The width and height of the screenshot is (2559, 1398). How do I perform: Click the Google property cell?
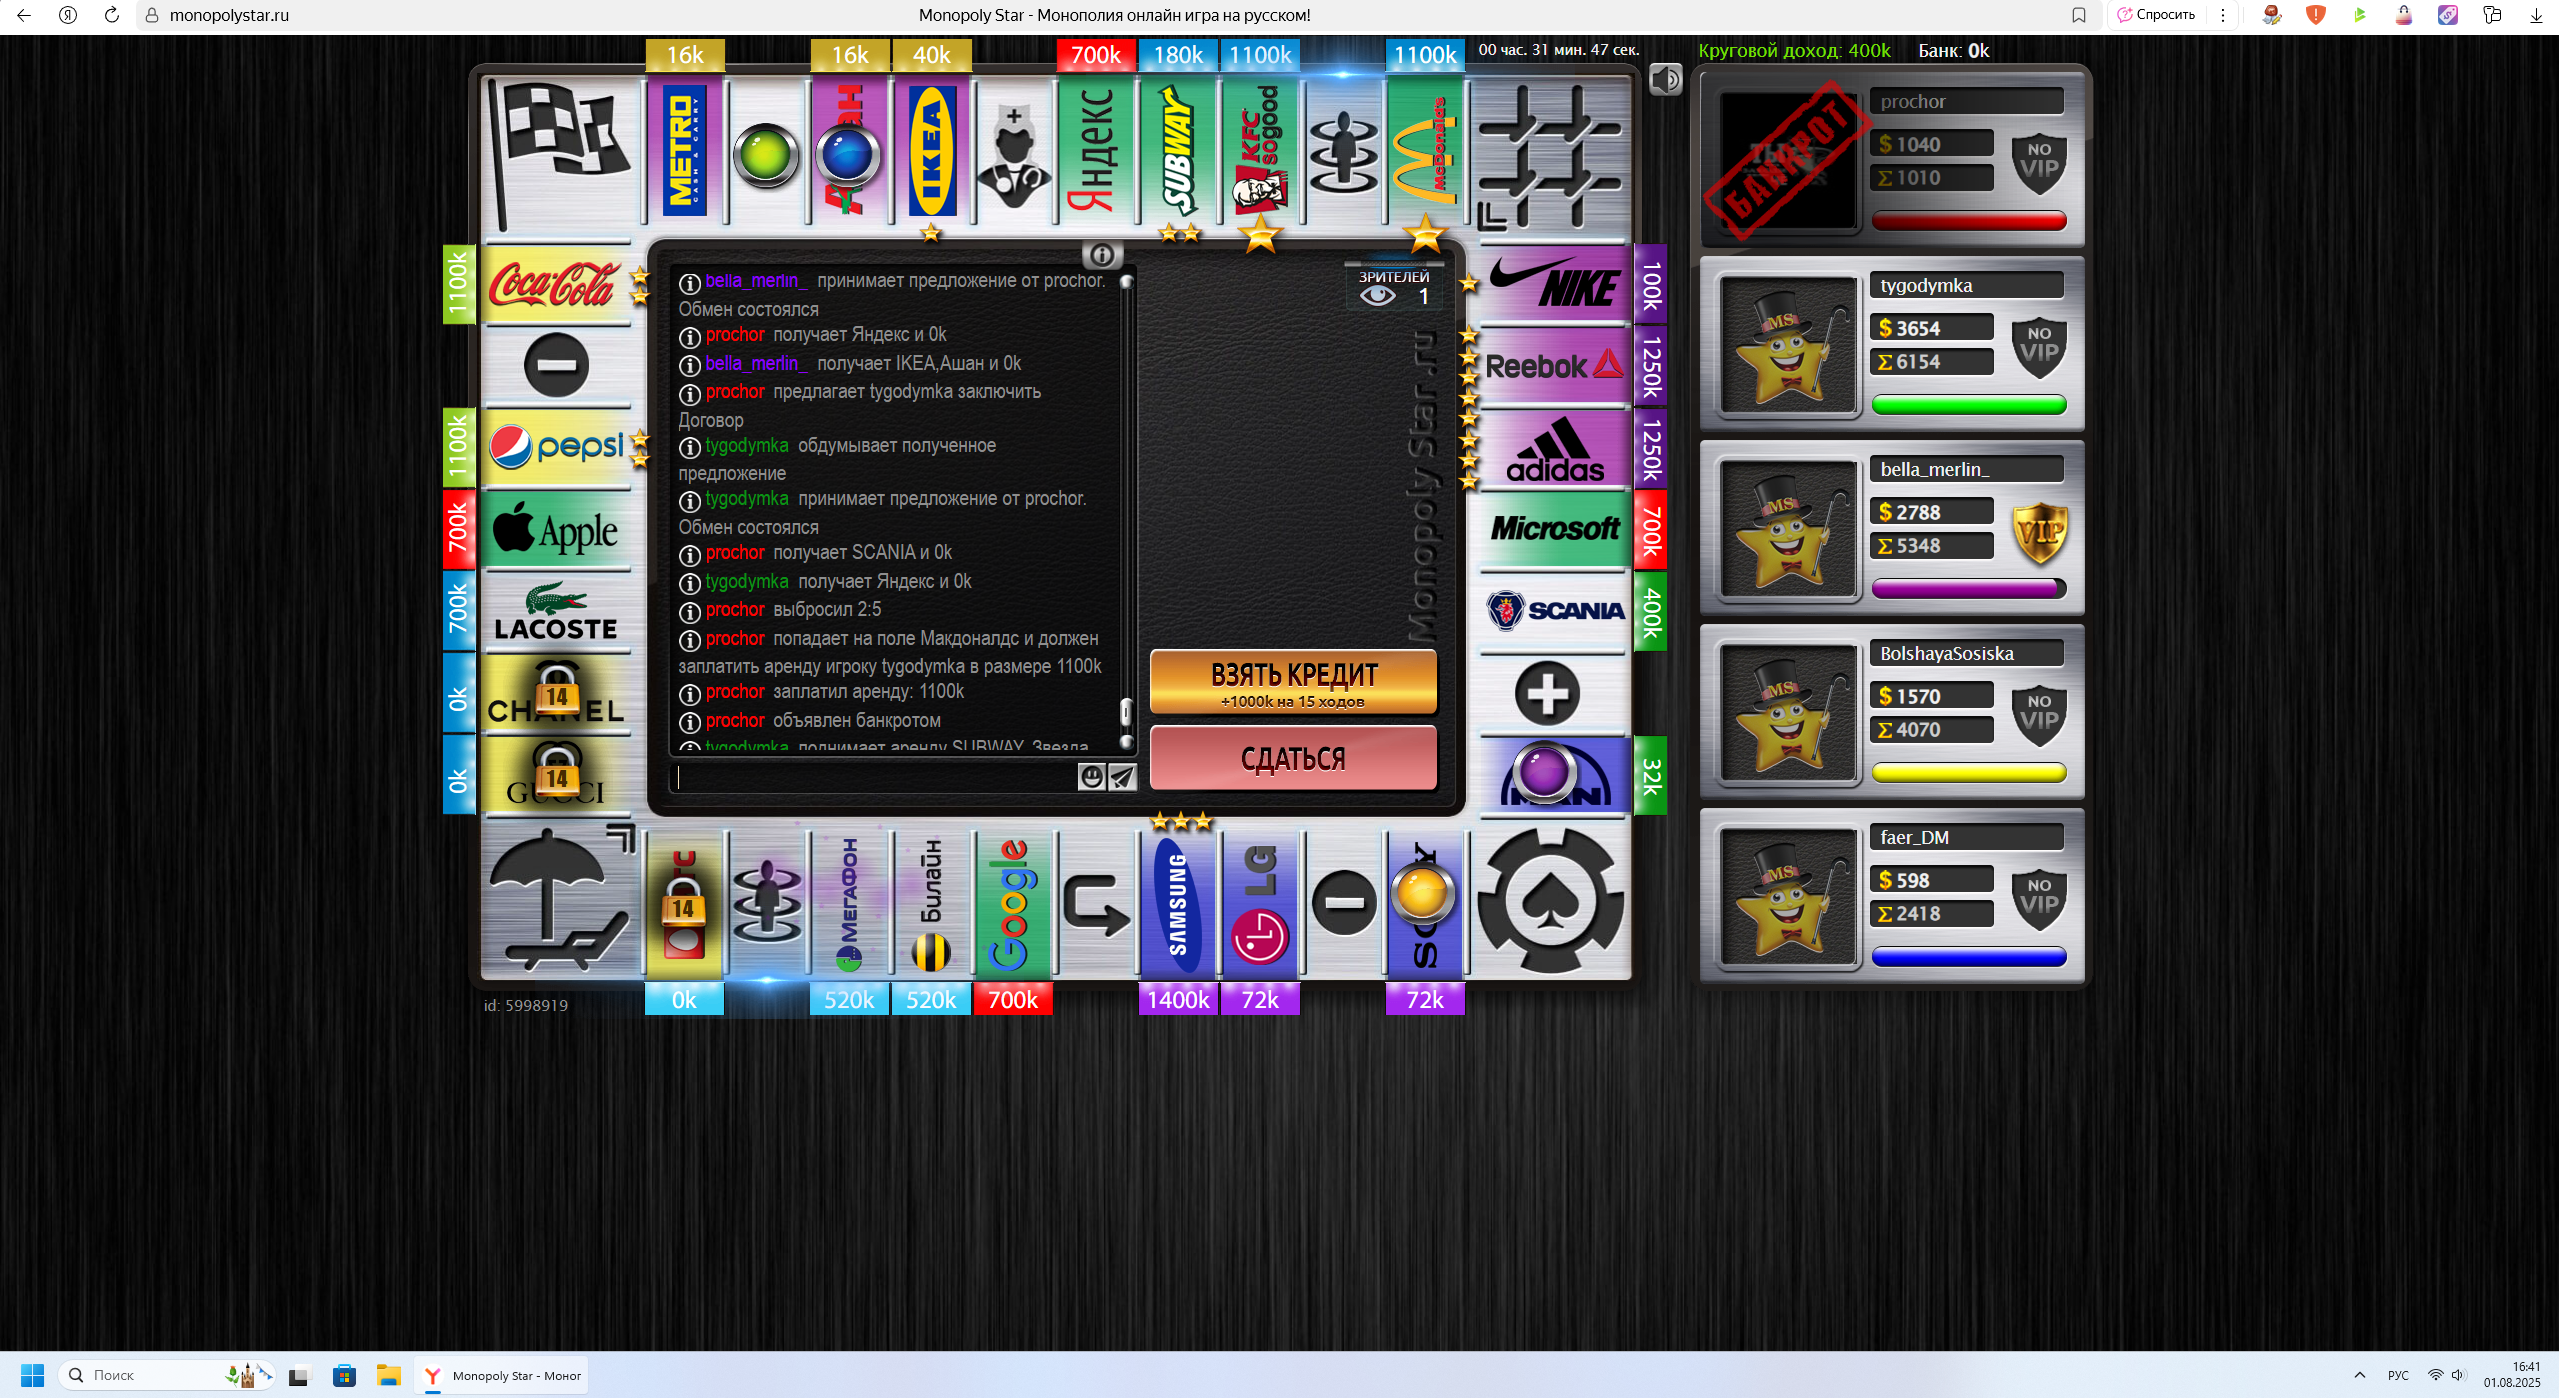(x=1013, y=904)
